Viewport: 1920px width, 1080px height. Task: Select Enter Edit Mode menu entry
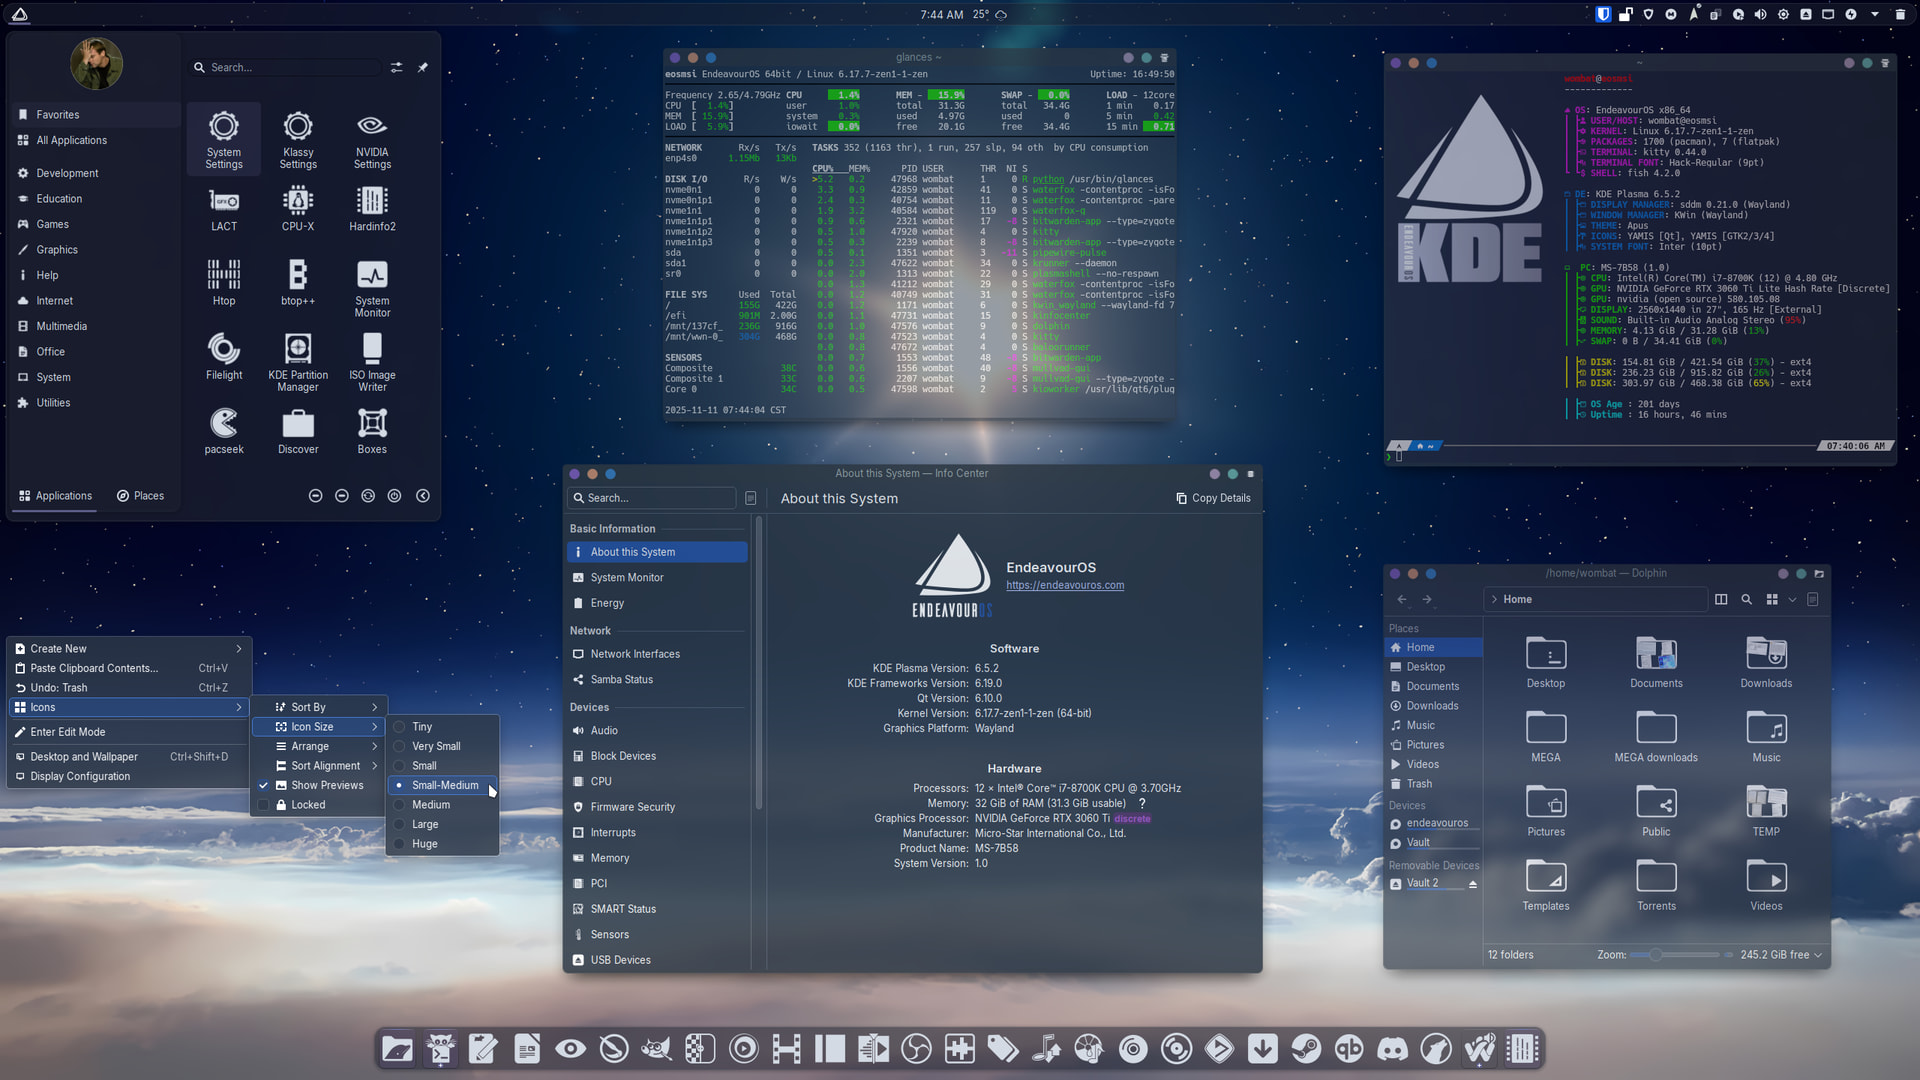coord(68,732)
